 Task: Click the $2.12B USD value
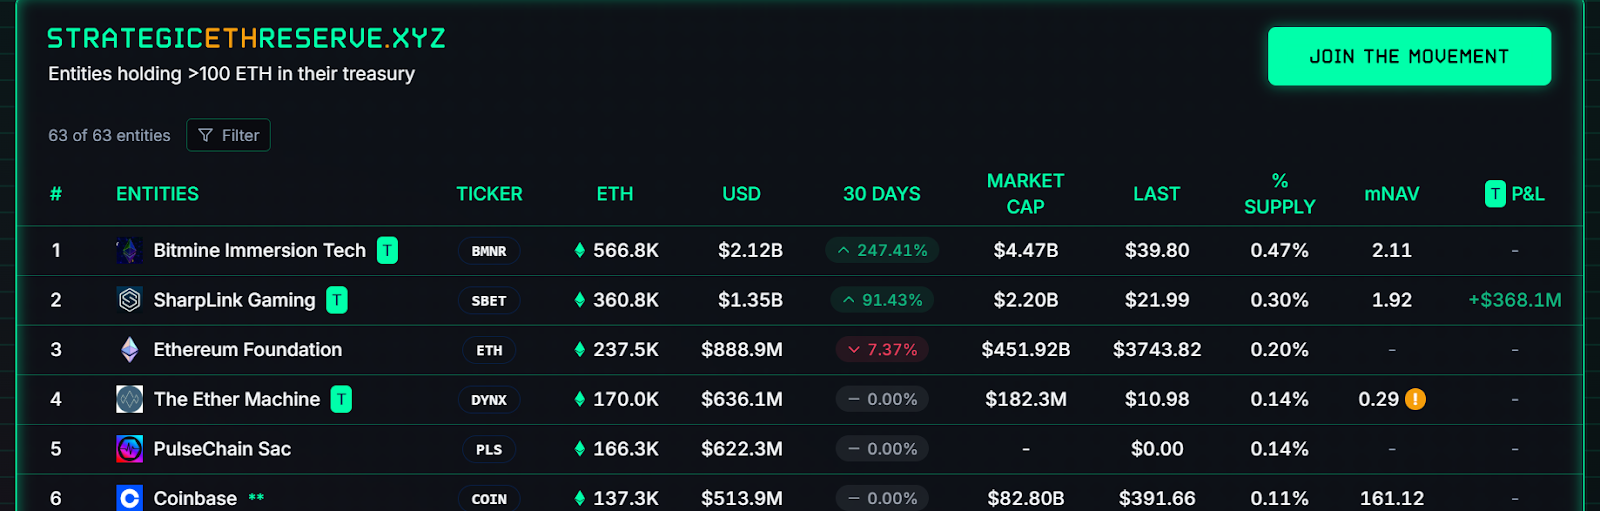pyautogui.click(x=750, y=251)
